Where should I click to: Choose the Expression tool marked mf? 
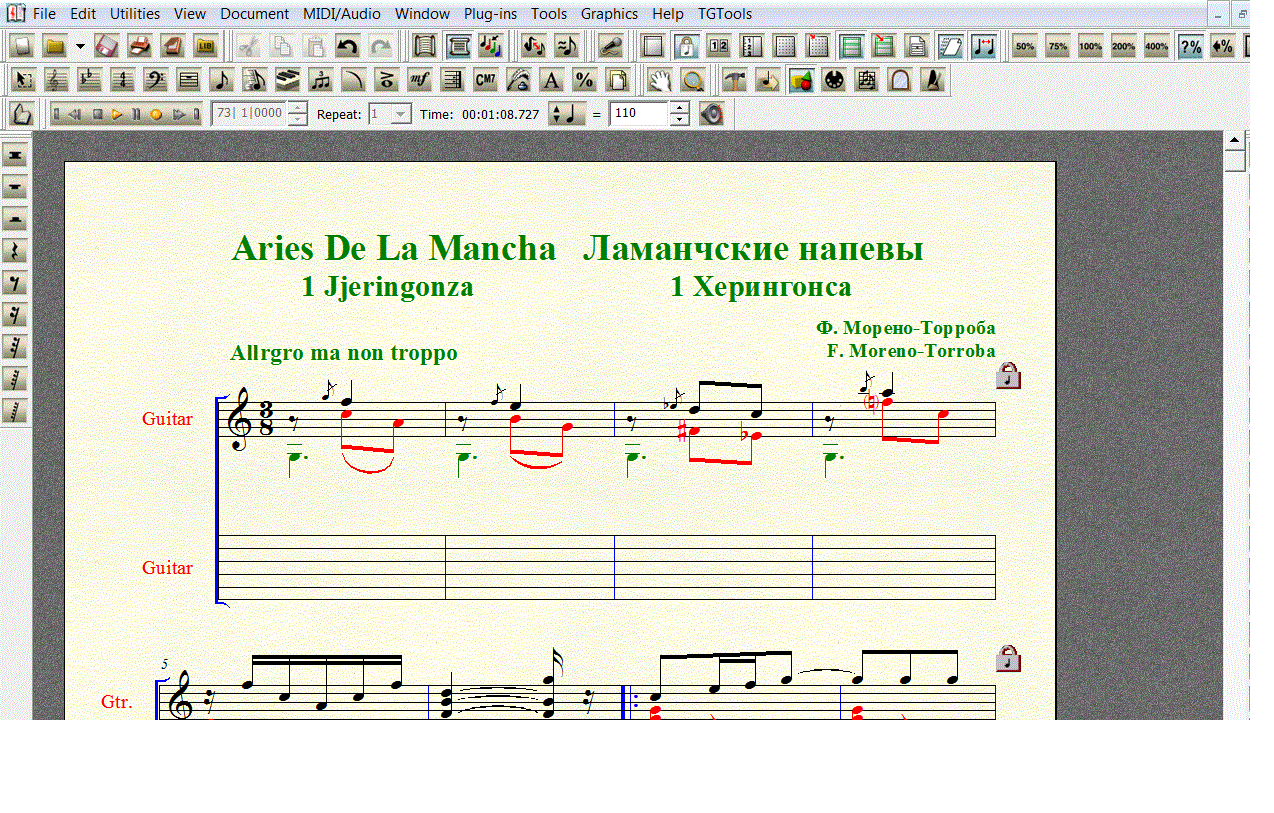tap(420, 80)
